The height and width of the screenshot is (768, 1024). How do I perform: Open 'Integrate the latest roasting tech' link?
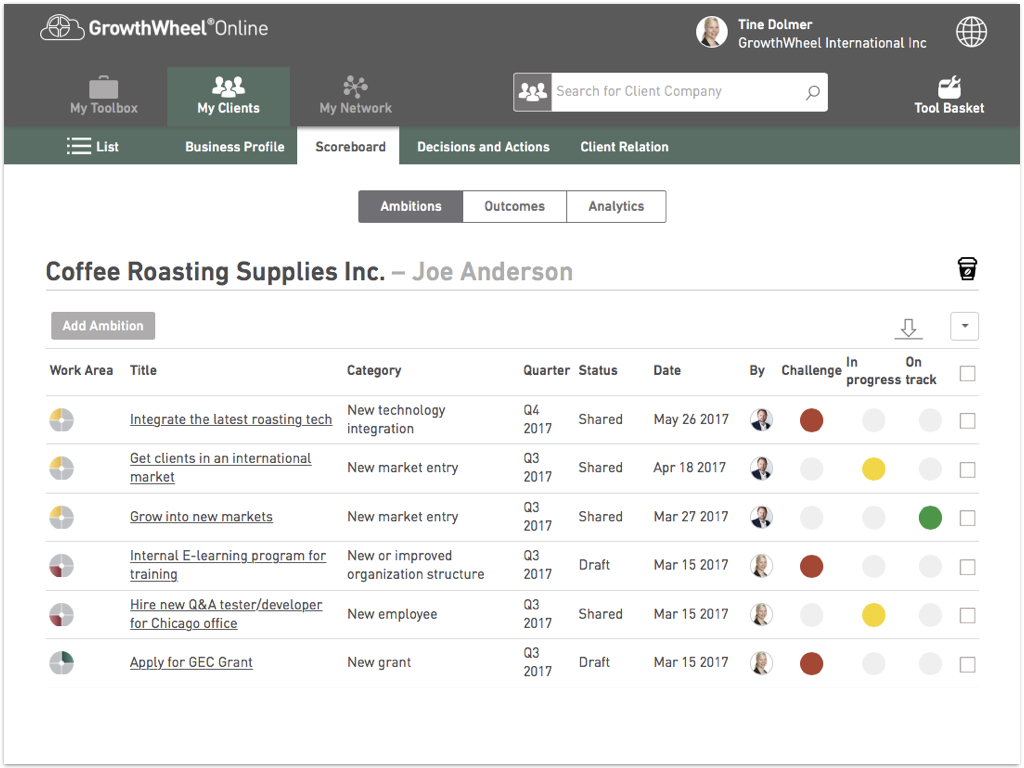click(231, 419)
